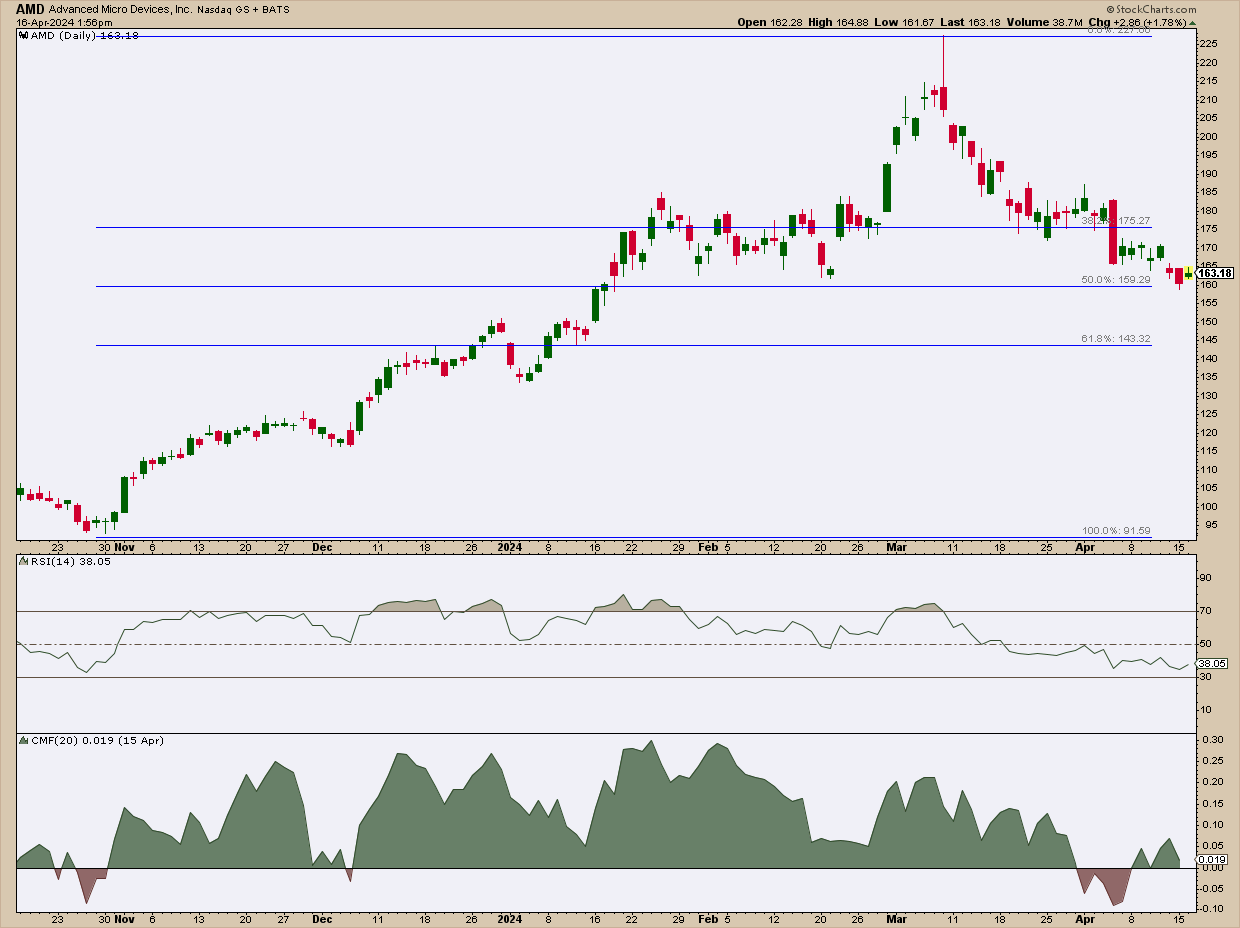Select the RSI(14) indicator label
Viewport: 1240px width, 928px height.
click(44, 561)
